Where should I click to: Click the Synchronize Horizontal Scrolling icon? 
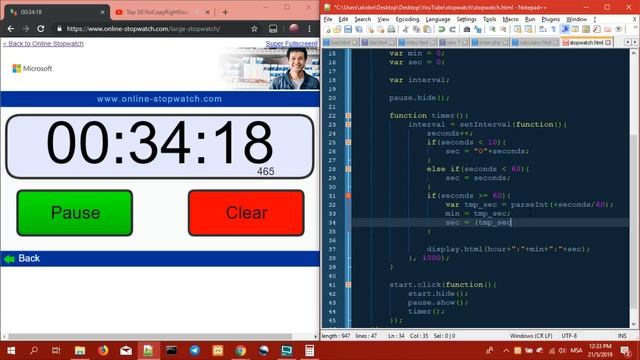tap(530, 29)
